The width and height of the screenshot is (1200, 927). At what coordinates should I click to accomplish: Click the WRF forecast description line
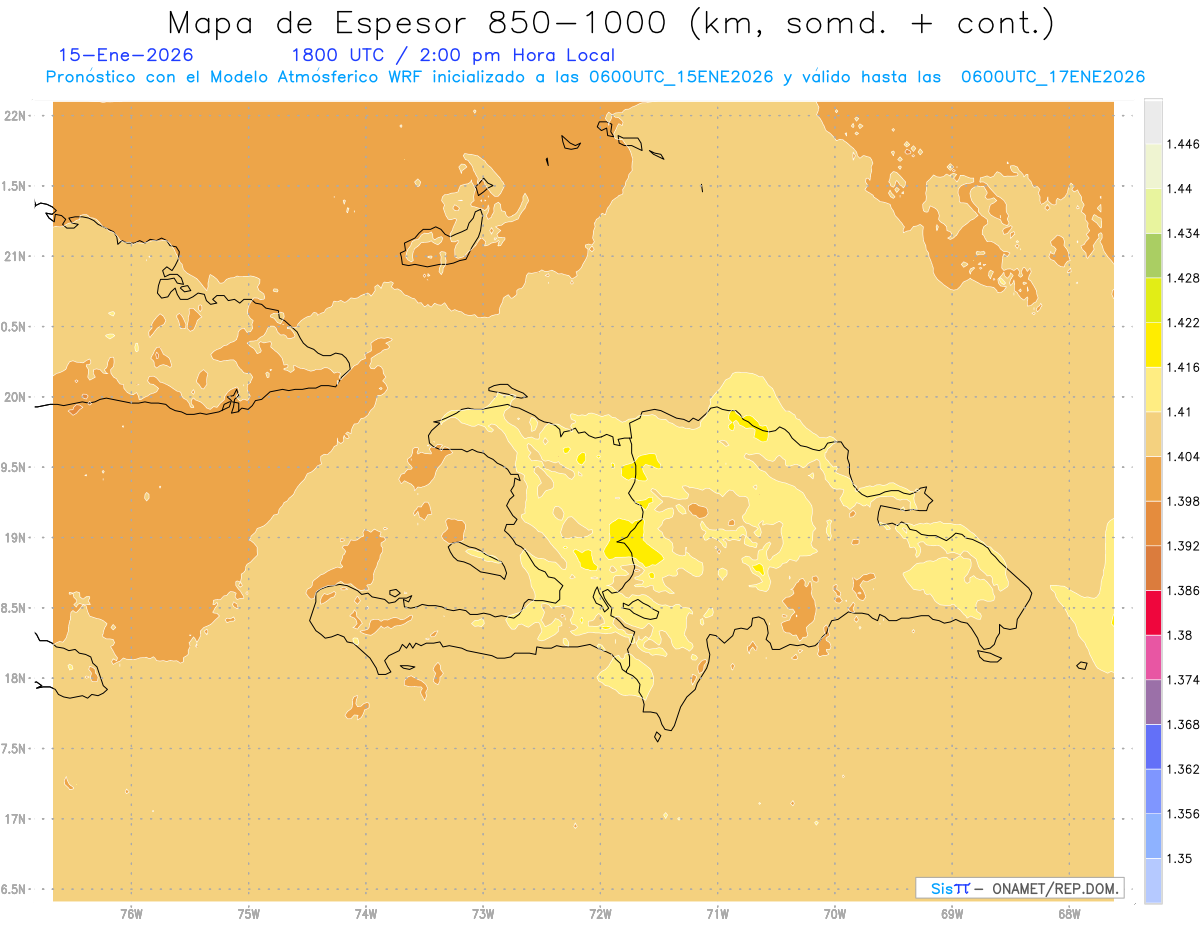pyautogui.click(x=595, y=77)
